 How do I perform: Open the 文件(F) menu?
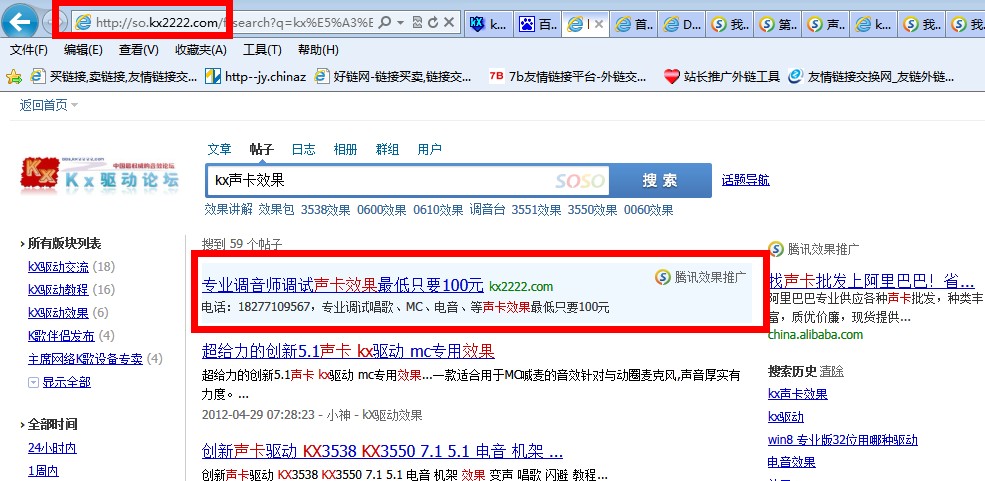click(29, 50)
